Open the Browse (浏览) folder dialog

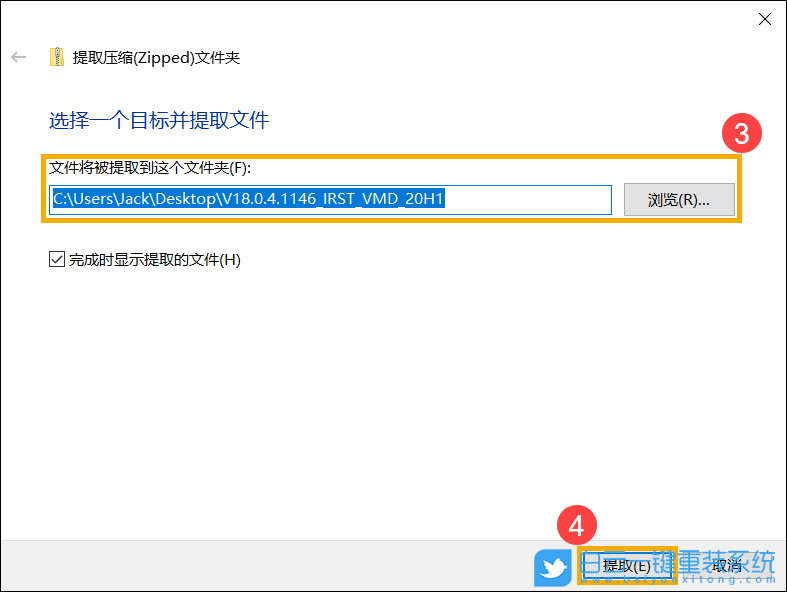pyautogui.click(x=679, y=199)
